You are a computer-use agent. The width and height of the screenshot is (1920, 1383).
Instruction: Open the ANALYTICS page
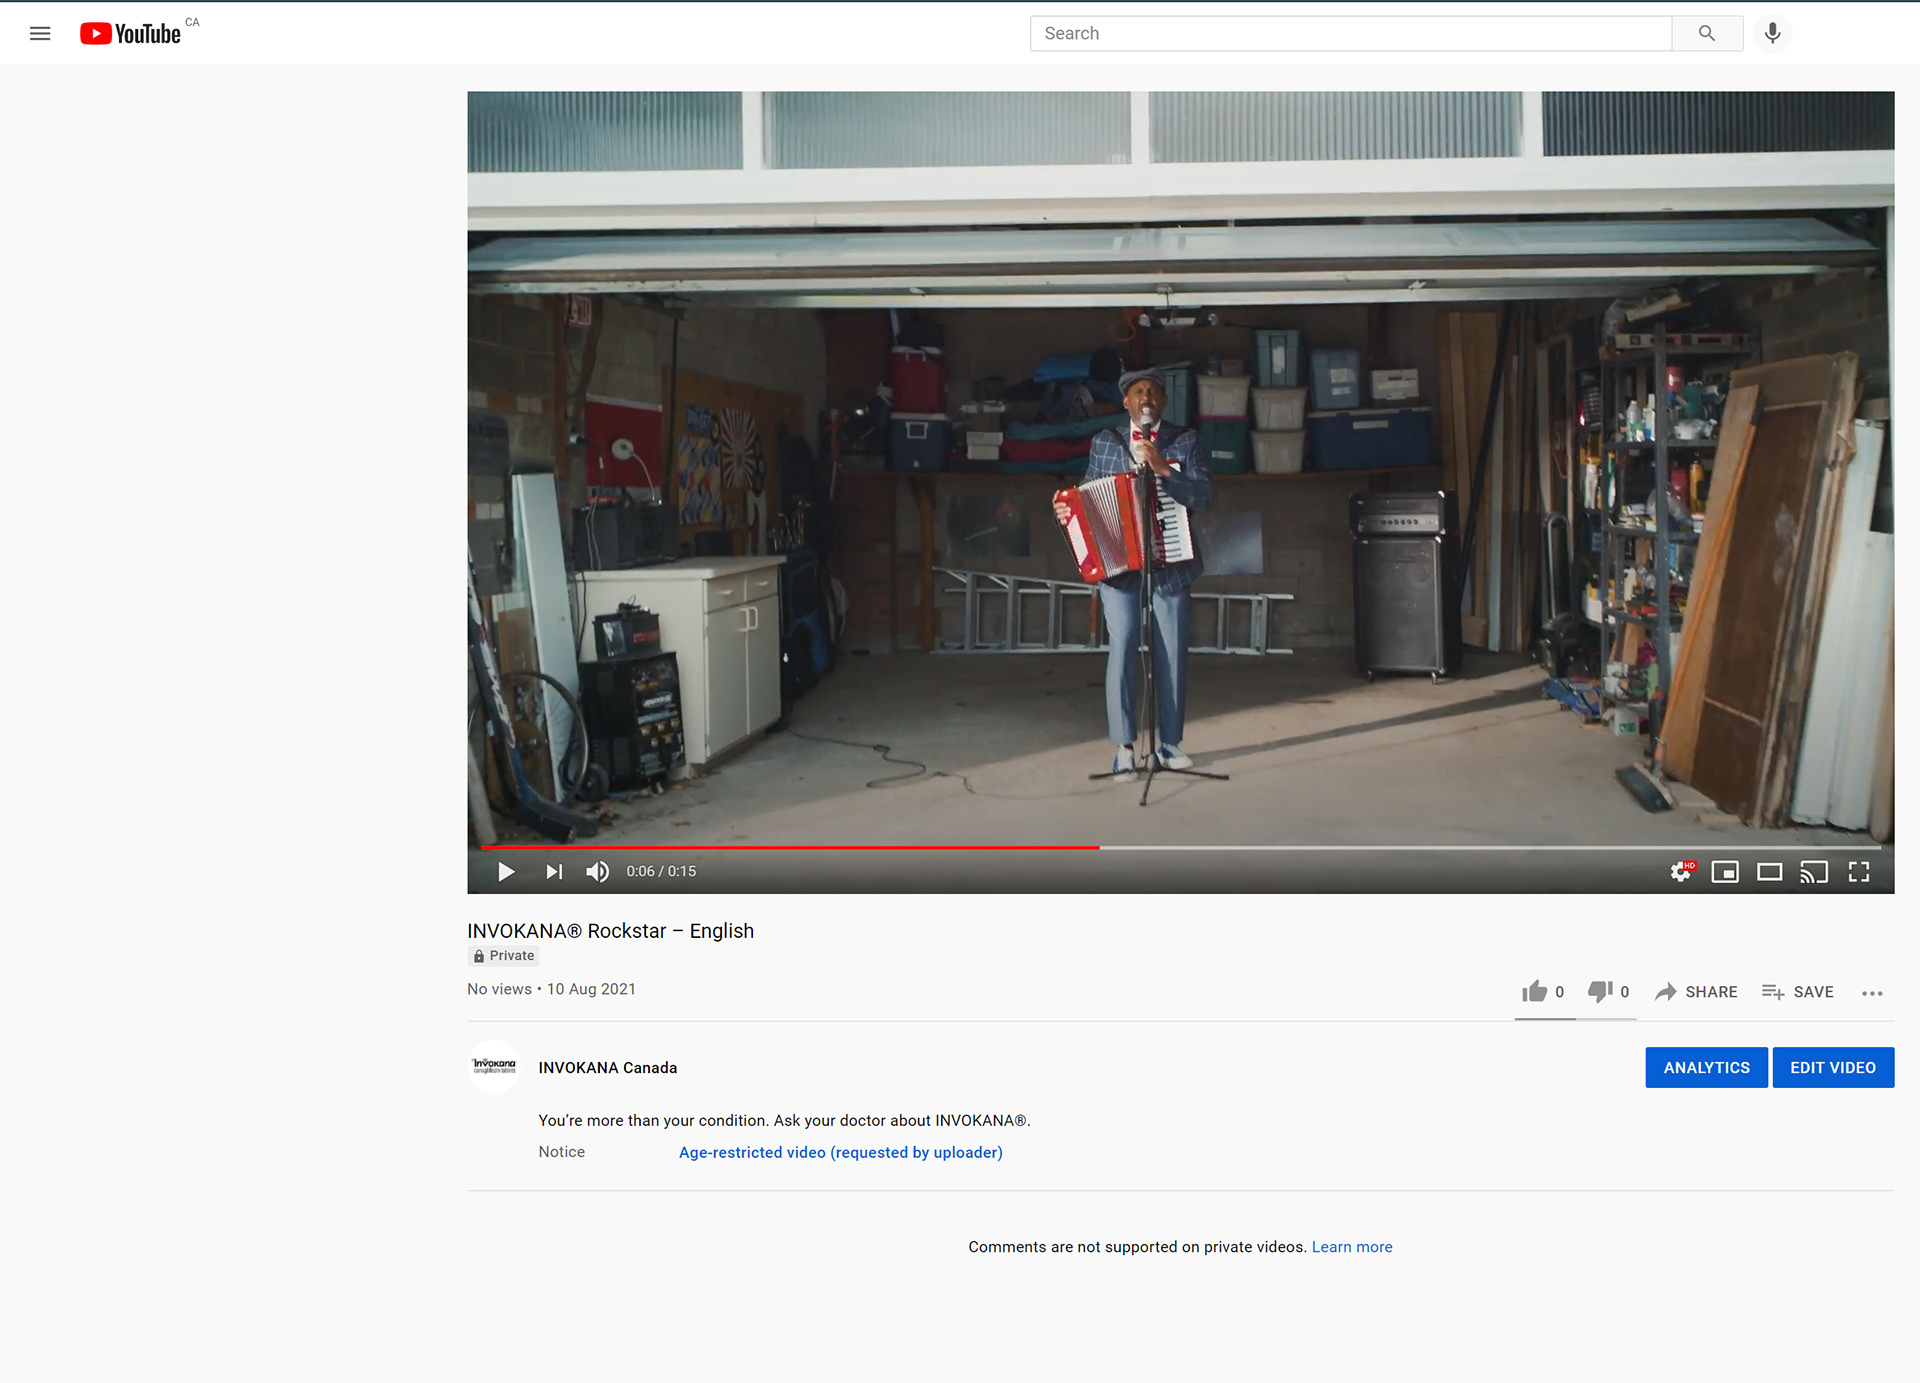(1706, 1067)
